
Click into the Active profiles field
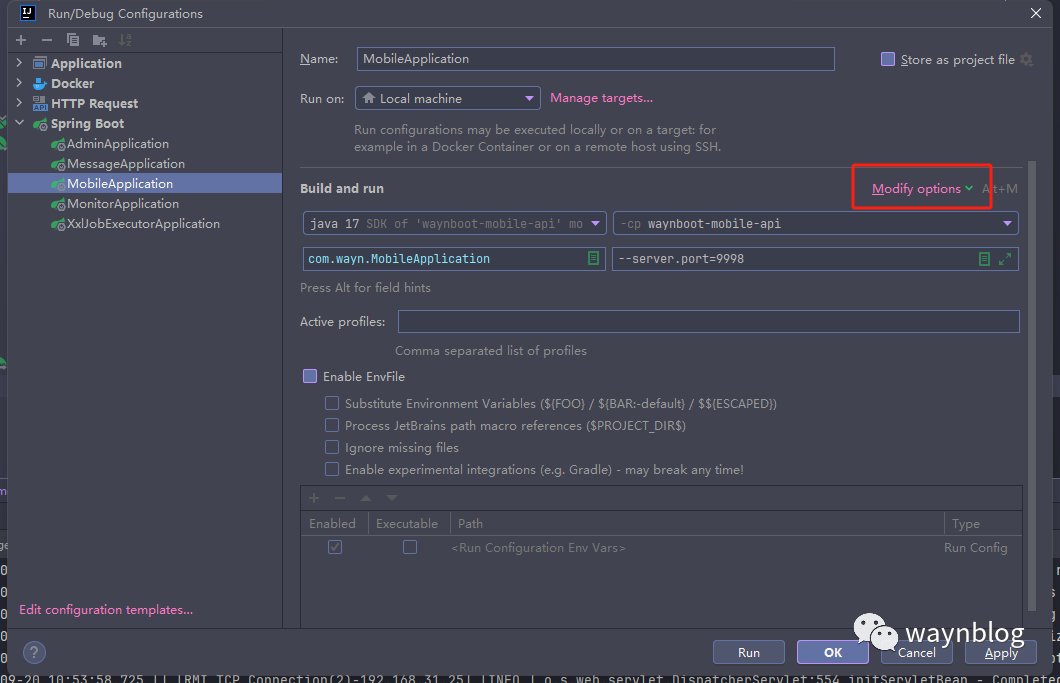pyautogui.click(x=708, y=321)
